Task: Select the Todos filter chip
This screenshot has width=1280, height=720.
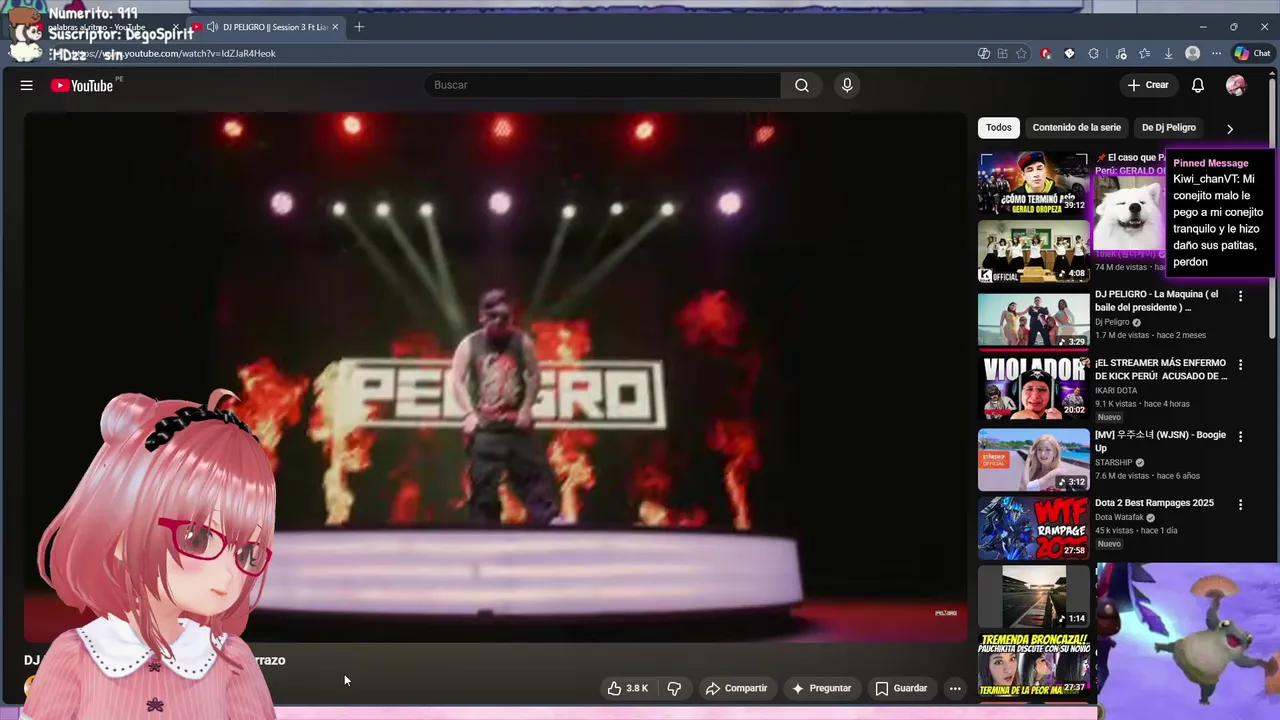Action: click(x=998, y=127)
